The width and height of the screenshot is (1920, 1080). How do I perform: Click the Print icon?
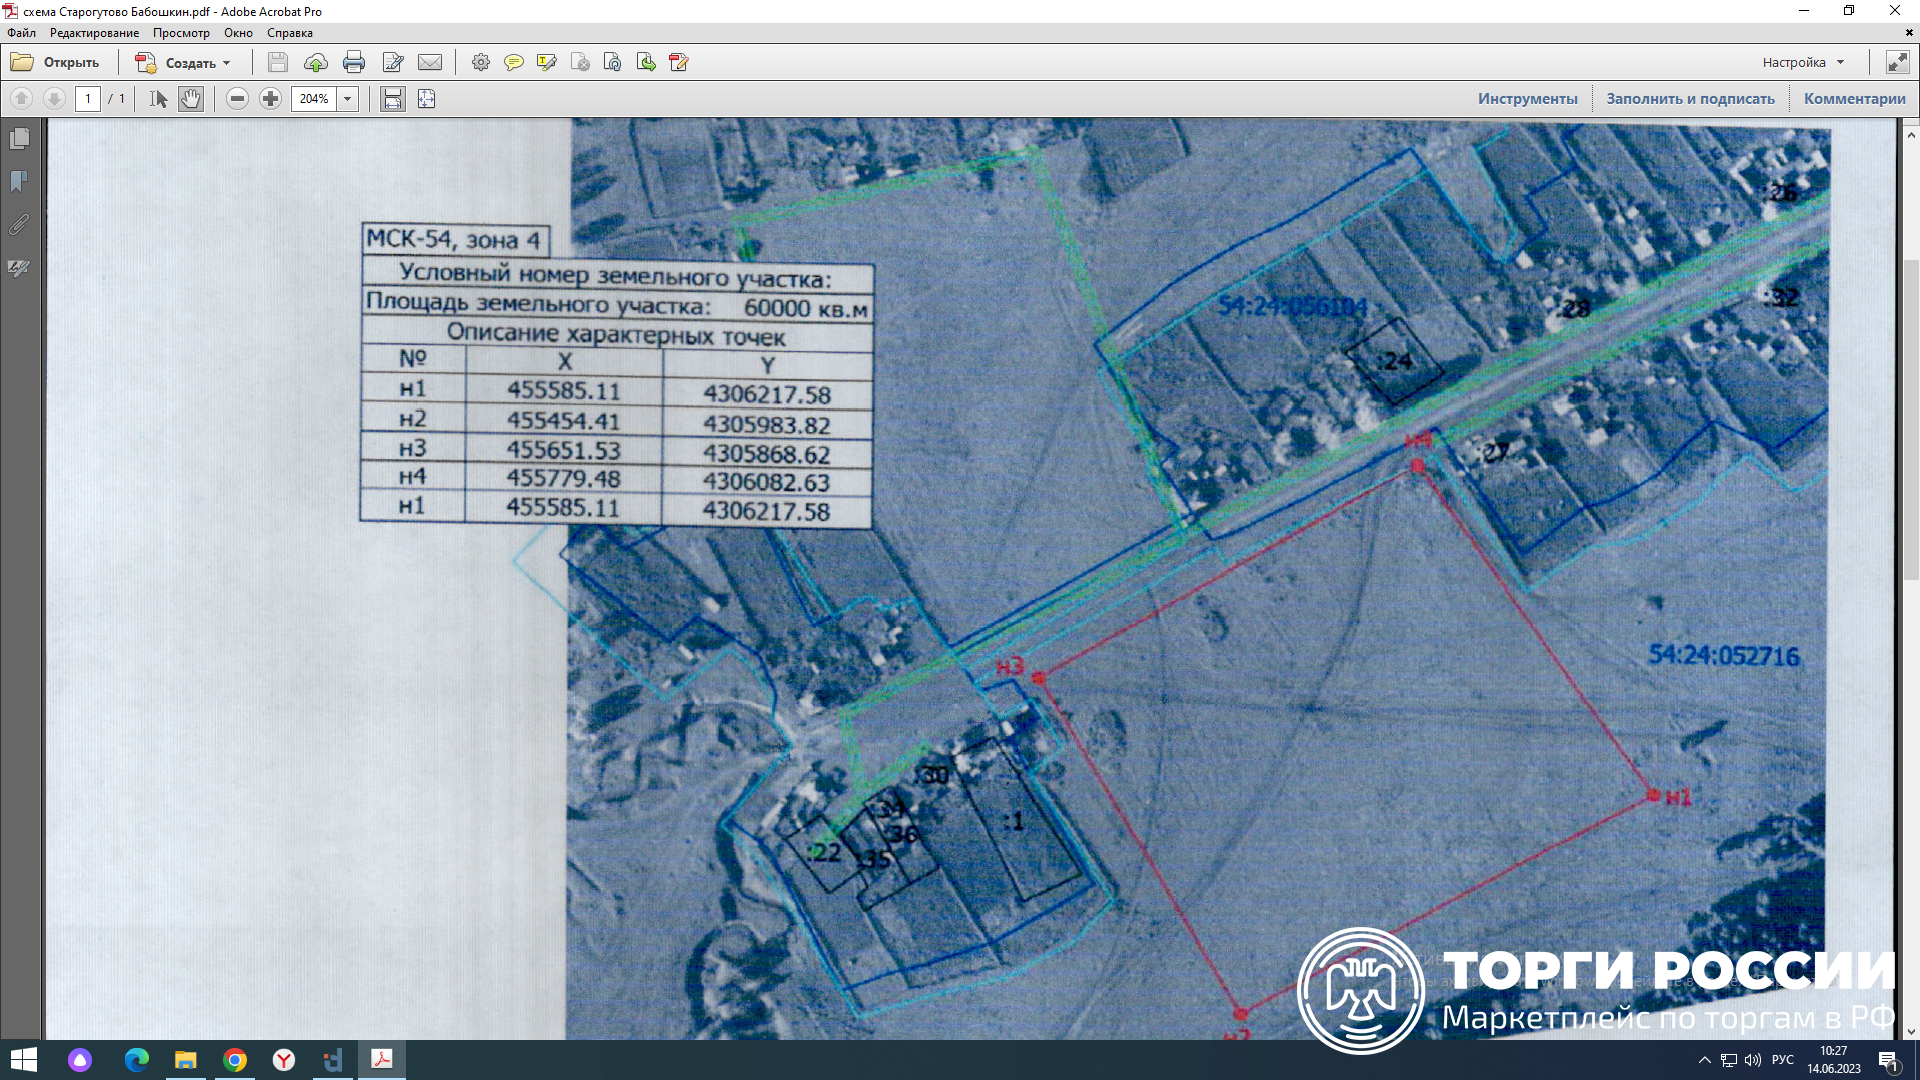point(354,62)
